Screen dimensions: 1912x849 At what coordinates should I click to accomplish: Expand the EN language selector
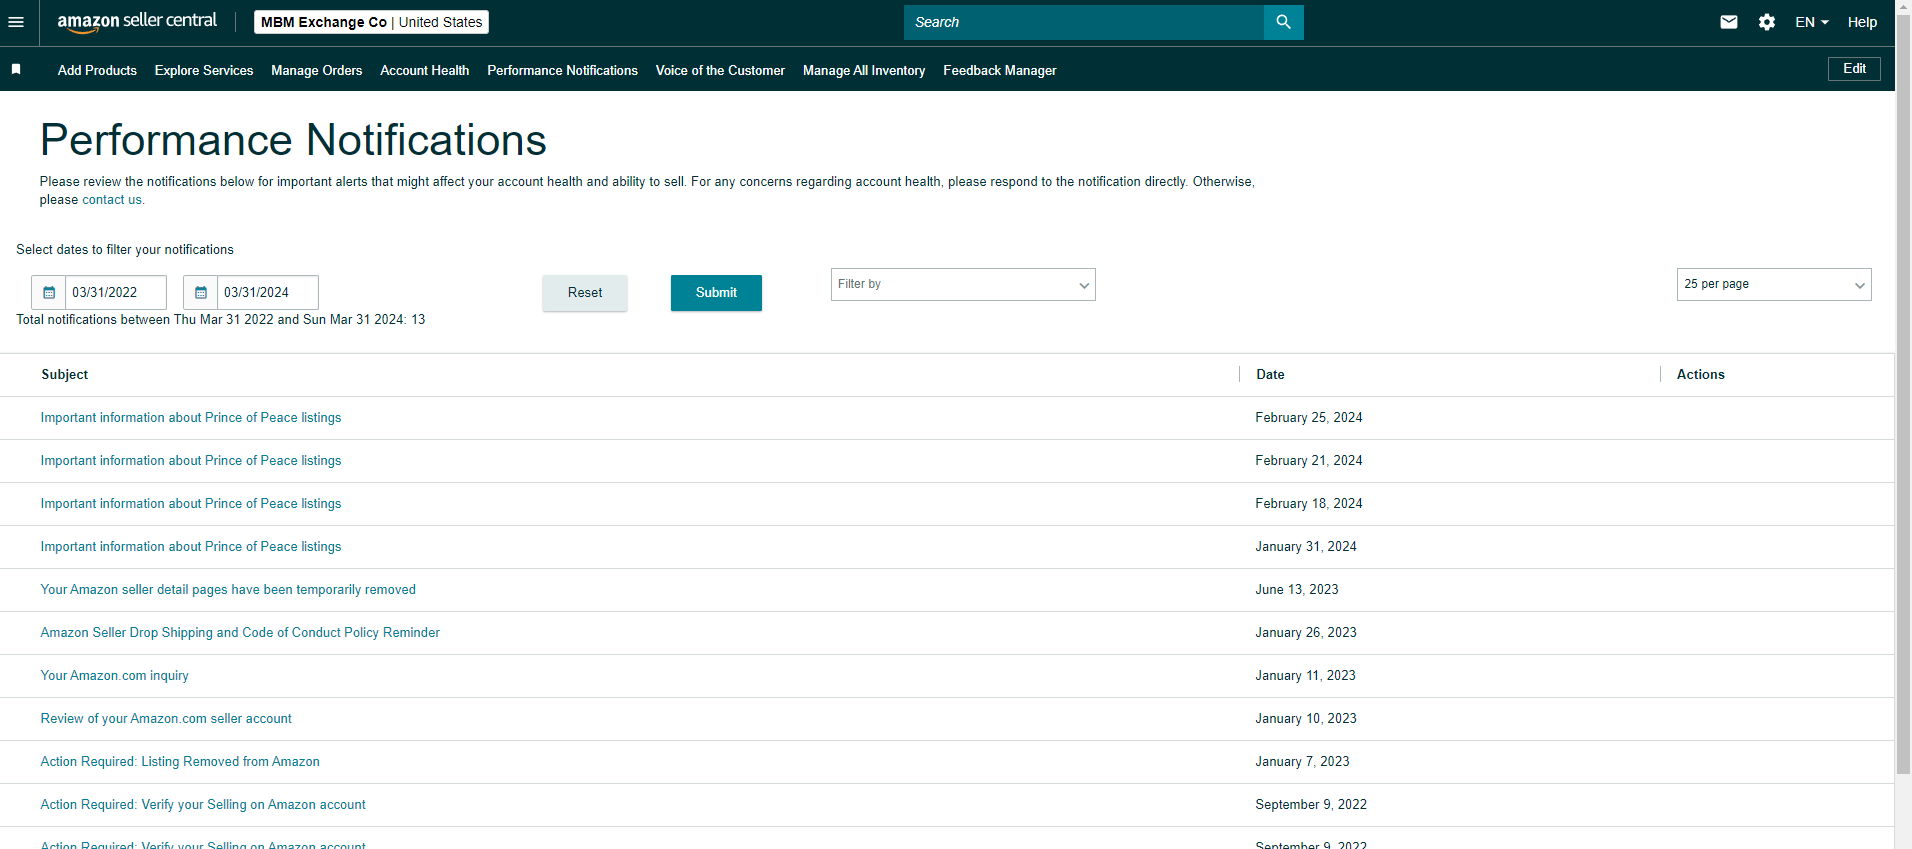pyautogui.click(x=1811, y=22)
